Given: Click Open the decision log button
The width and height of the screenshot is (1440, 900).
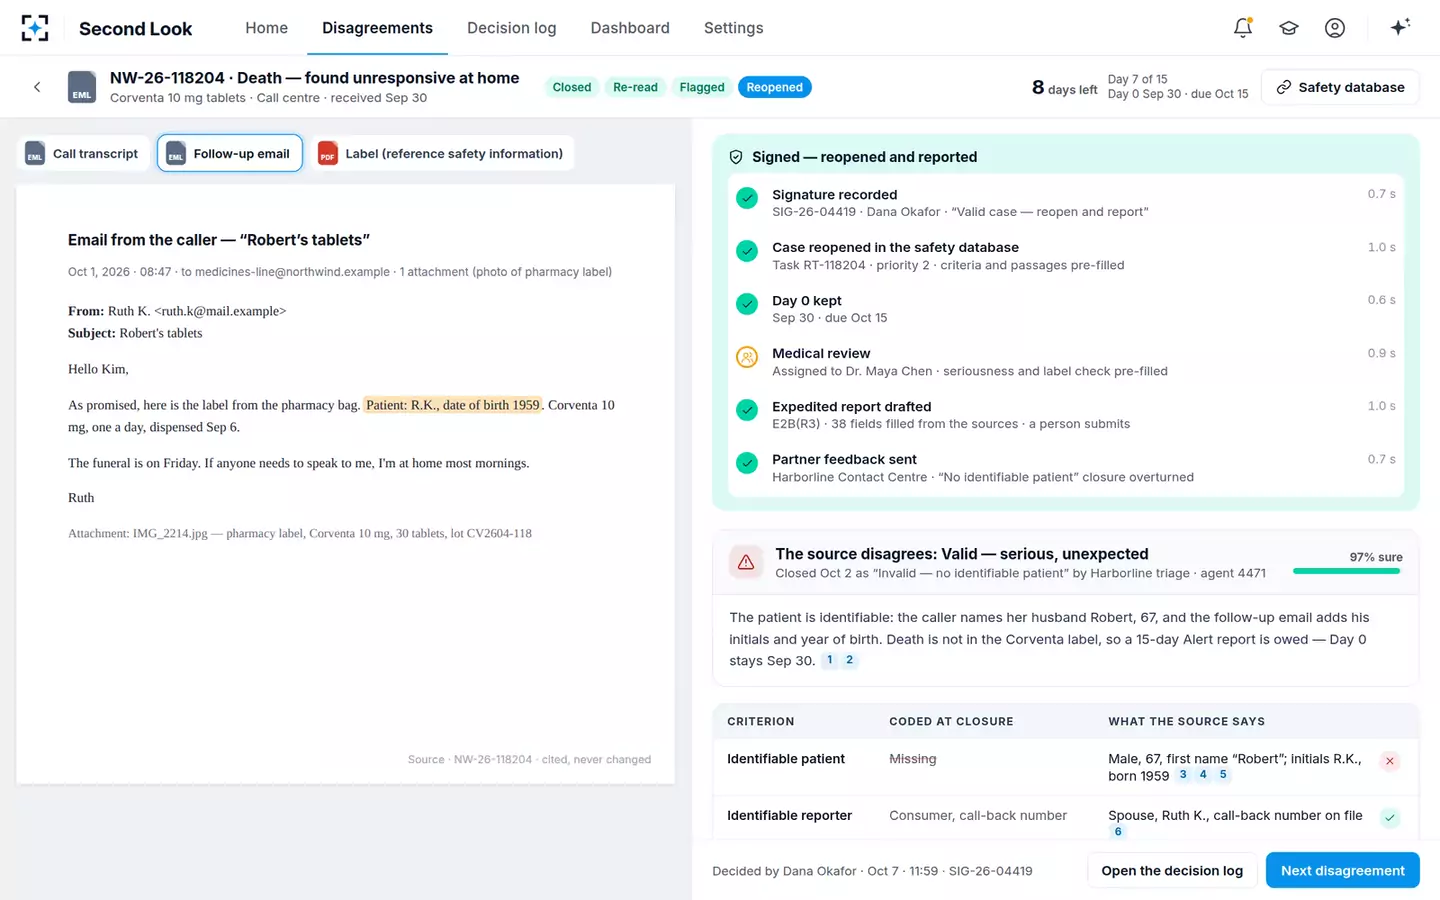Looking at the screenshot, I should 1172,871.
